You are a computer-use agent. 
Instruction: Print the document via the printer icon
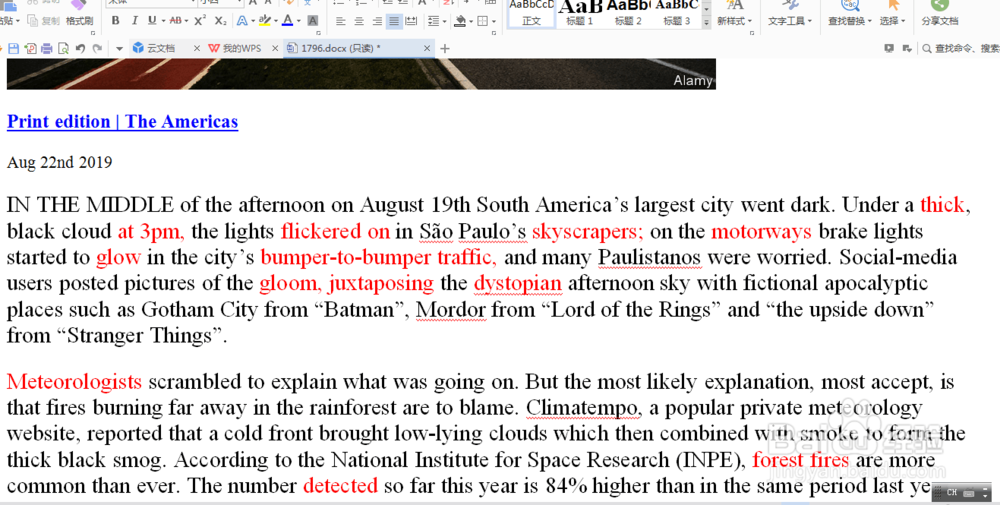coord(47,48)
